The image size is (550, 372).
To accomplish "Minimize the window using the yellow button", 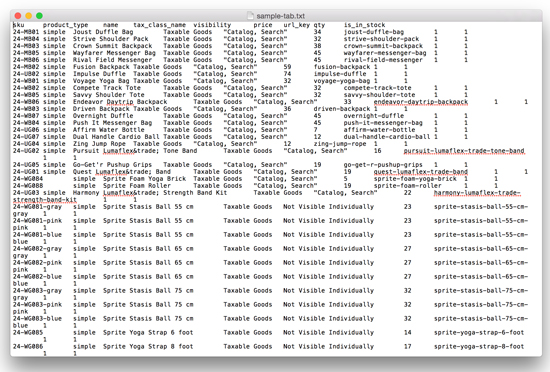I will coord(29,16).
